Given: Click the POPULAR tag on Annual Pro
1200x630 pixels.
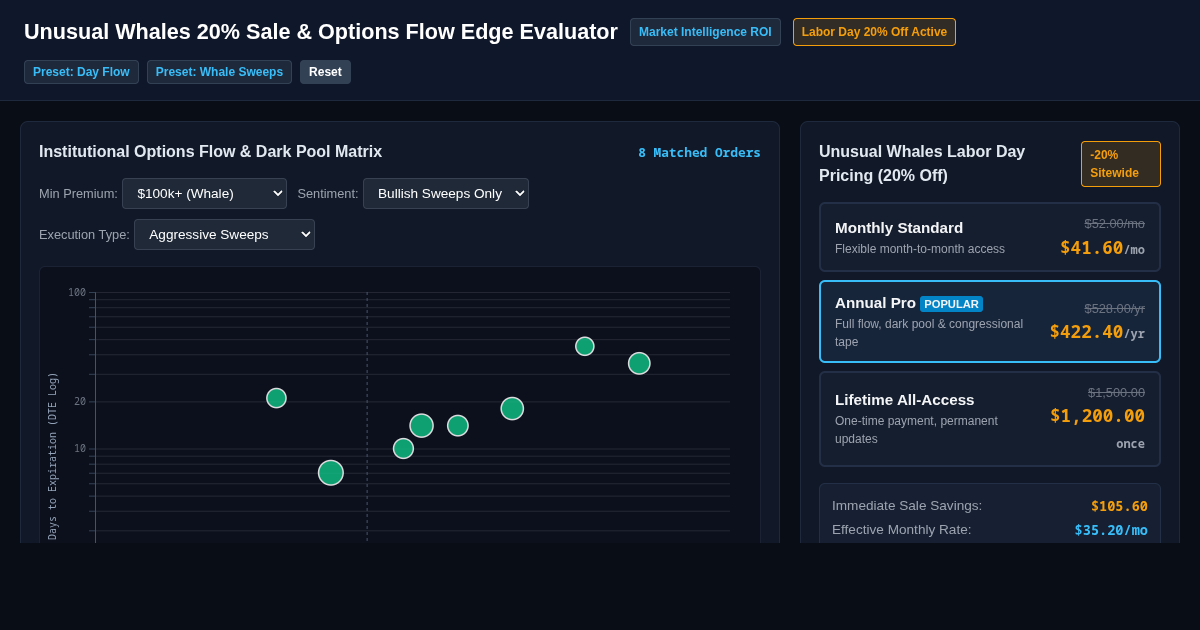Looking at the screenshot, I should [951, 304].
